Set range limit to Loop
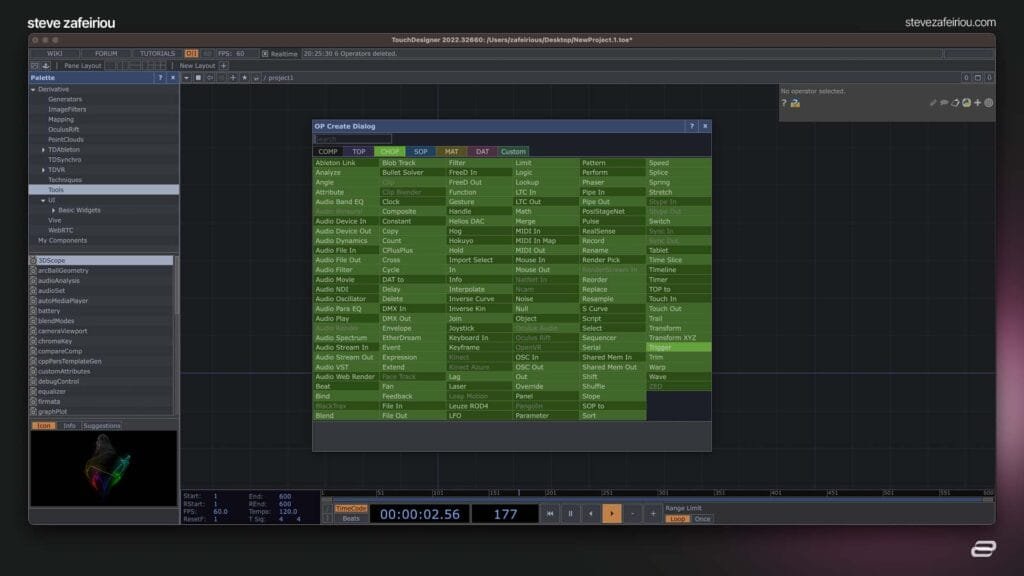This screenshot has height=576, width=1024. (x=677, y=519)
